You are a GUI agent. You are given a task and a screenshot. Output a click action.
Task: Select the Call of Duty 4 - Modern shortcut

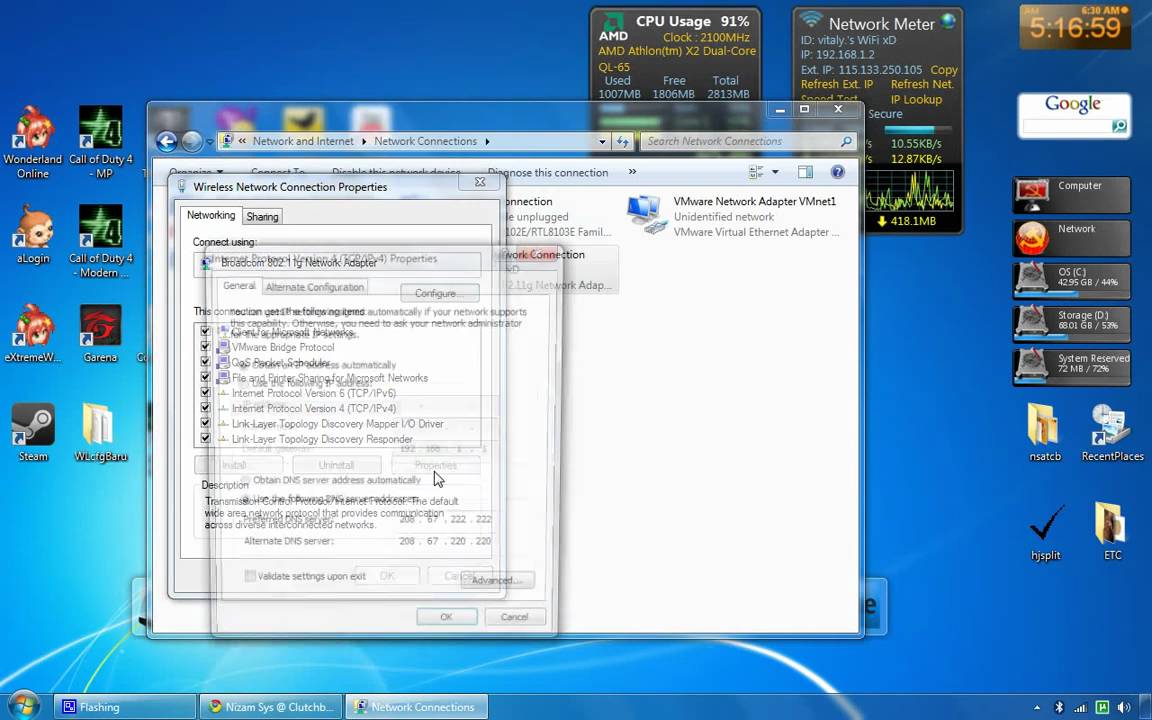tap(101, 242)
